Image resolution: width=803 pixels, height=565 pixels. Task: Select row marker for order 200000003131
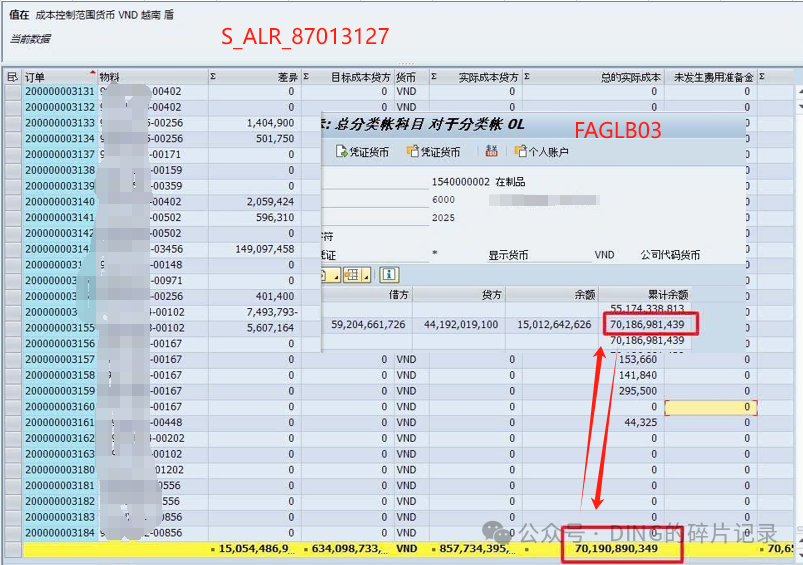[x=13, y=92]
